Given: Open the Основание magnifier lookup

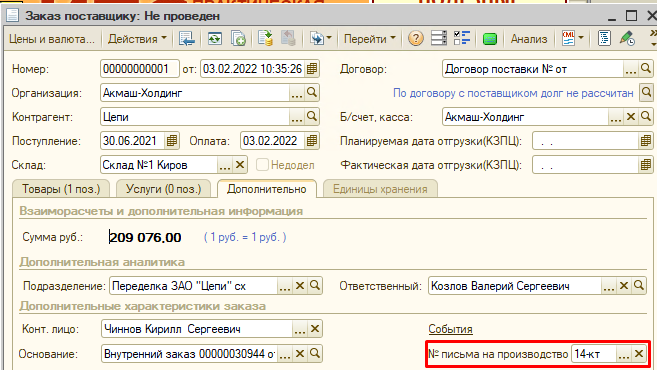Looking at the screenshot, I should [315, 354].
